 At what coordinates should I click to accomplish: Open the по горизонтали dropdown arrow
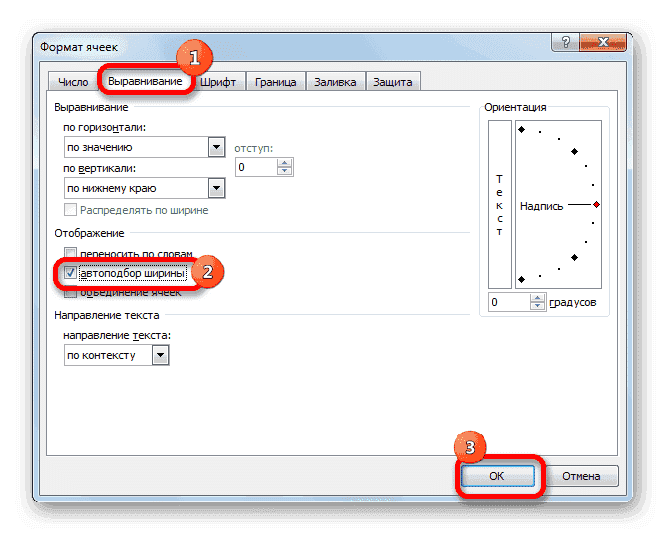[217, 147]
